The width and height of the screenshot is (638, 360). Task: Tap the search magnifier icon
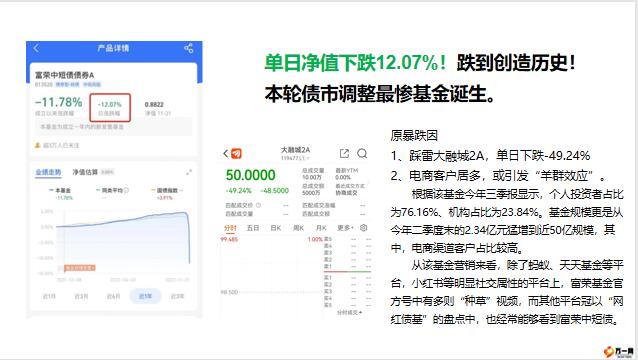pyautogui.click(x=362, y=153)
